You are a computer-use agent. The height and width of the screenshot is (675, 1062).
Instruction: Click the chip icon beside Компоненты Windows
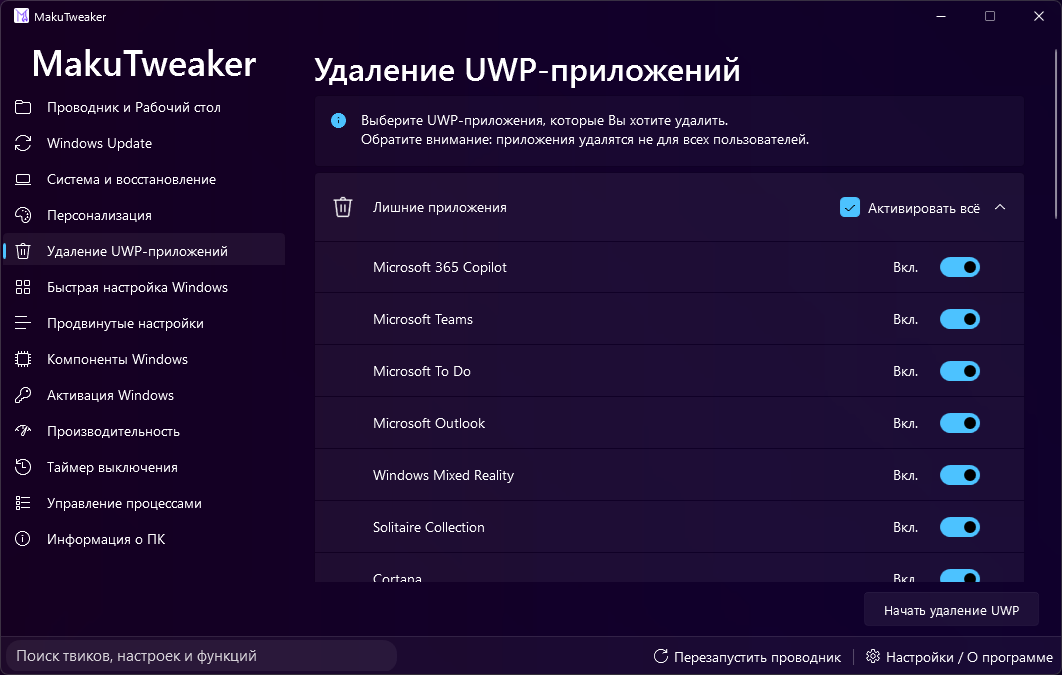[x=23, y=359]
